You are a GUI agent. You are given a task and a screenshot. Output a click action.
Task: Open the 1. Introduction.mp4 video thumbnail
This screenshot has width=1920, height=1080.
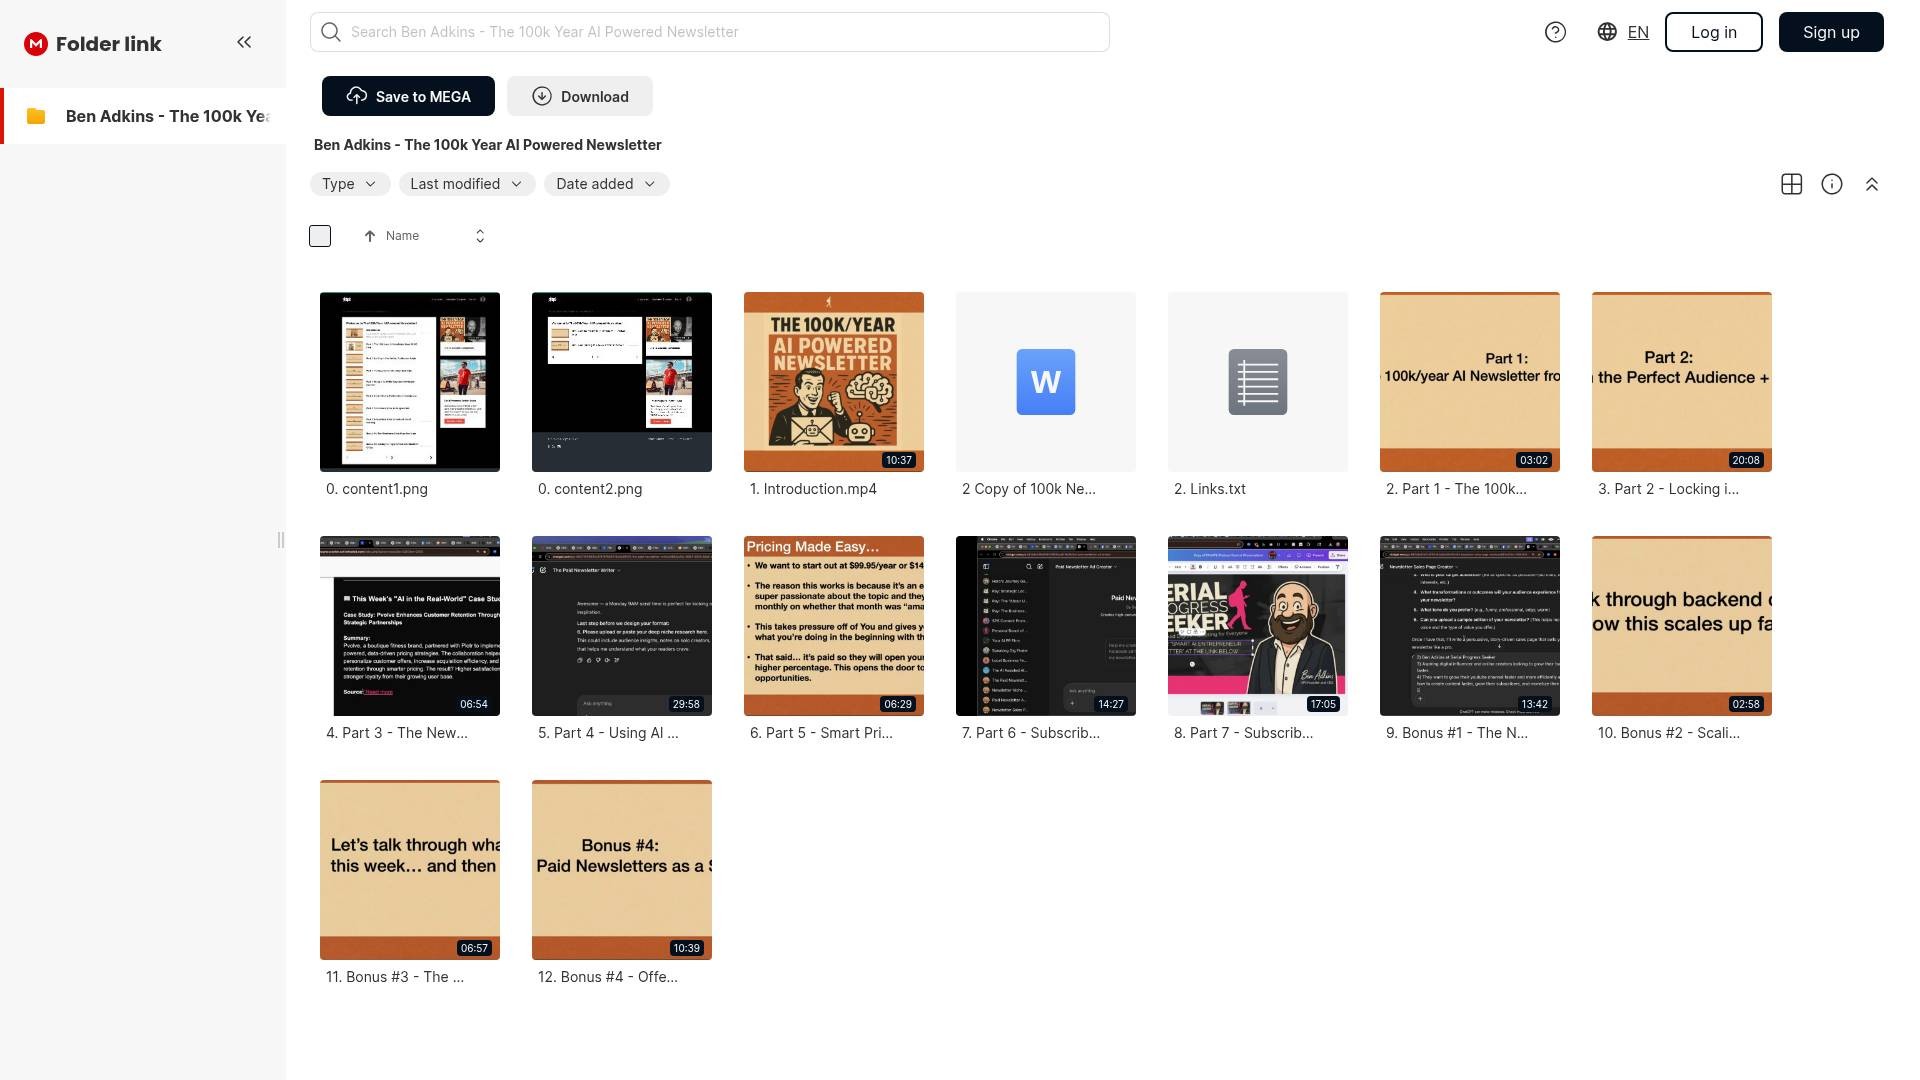coord(833,382)
